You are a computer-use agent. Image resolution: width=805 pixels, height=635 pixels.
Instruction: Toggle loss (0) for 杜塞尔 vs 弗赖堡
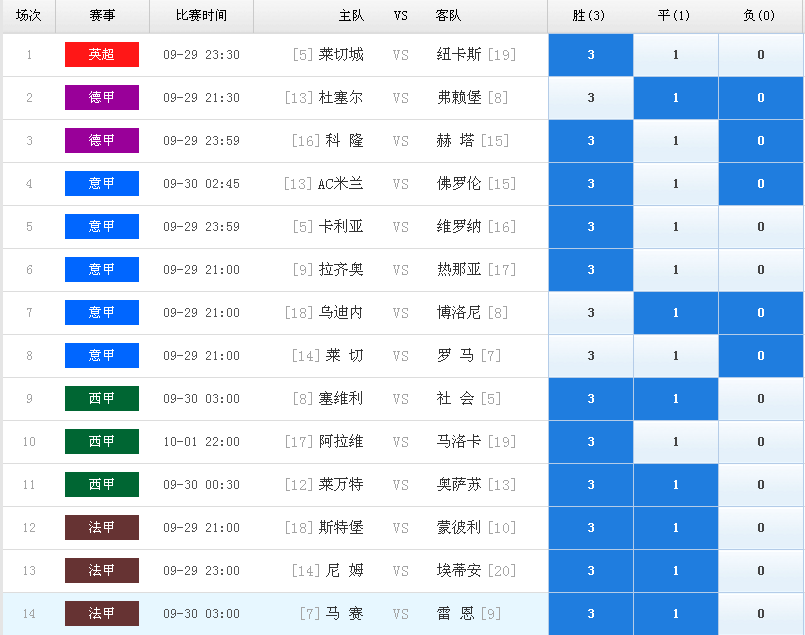pos(761,98)
